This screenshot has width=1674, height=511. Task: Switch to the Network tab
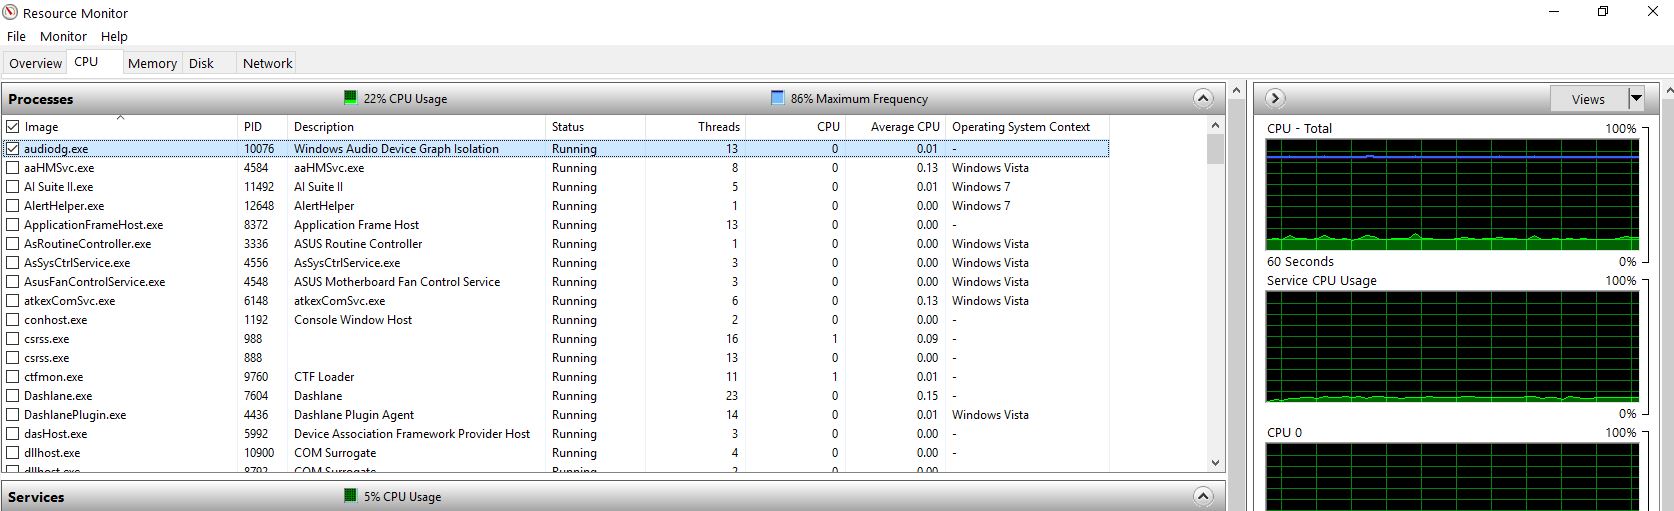point(268,63)
